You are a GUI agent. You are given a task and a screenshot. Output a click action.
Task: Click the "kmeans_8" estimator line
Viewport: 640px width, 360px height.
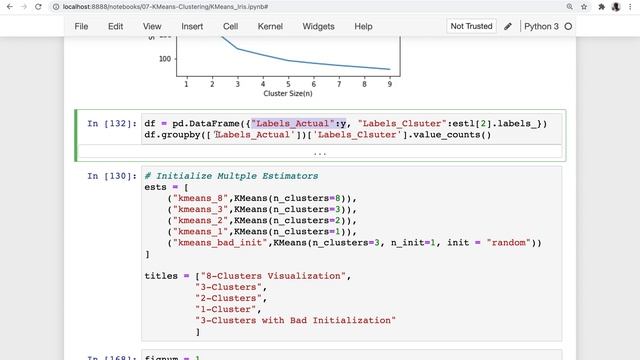pyautogui.click(x=262, y=198)
